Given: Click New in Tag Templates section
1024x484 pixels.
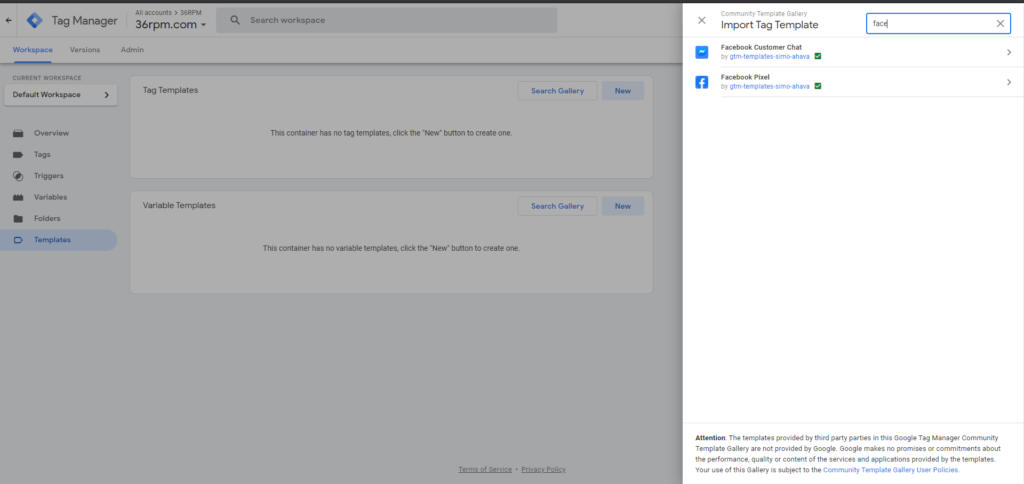Looking at the screenshot, I should click(x=623, y=91).
